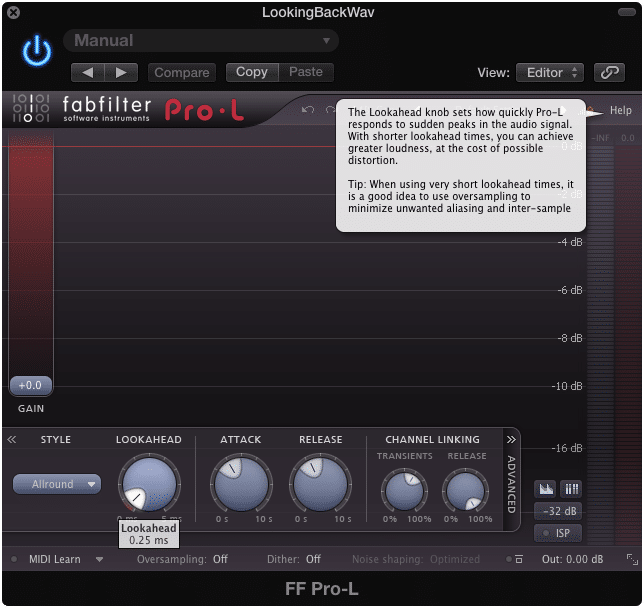Collapse Advanced panel with right double-chevron
The image size is (644, 608).
click(x=511, y=440)
